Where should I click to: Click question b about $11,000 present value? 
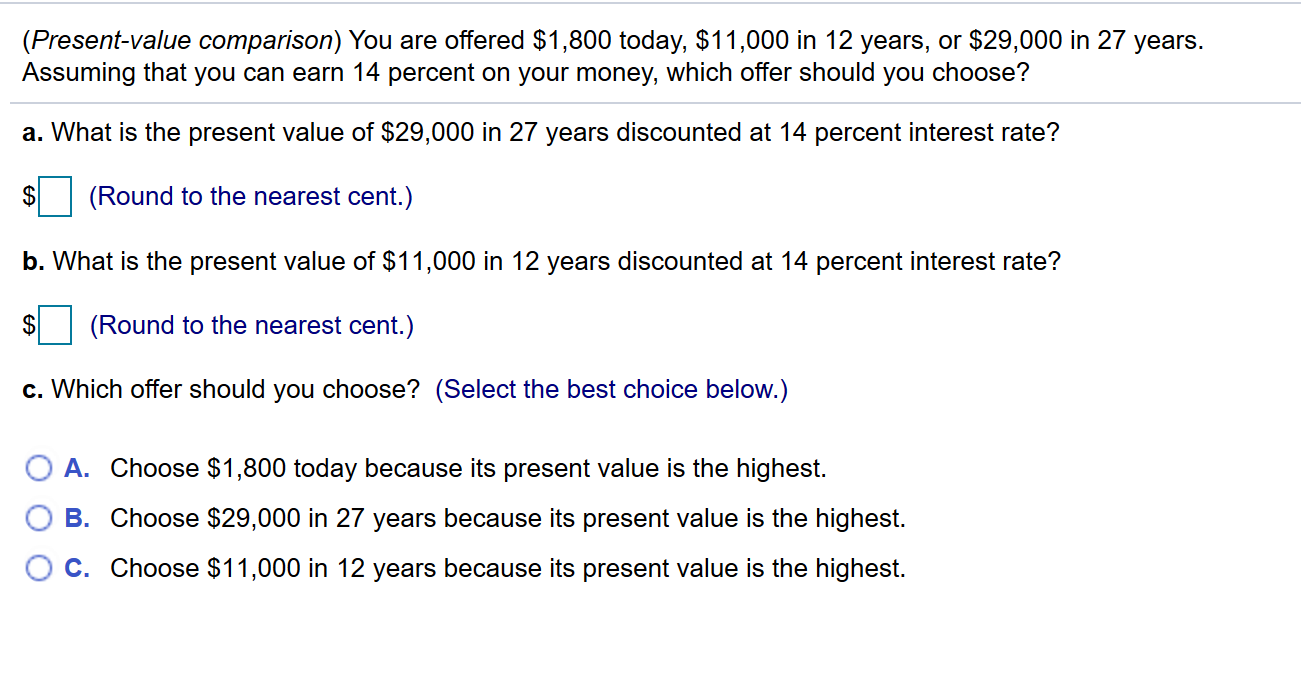[x=541, y=261]
